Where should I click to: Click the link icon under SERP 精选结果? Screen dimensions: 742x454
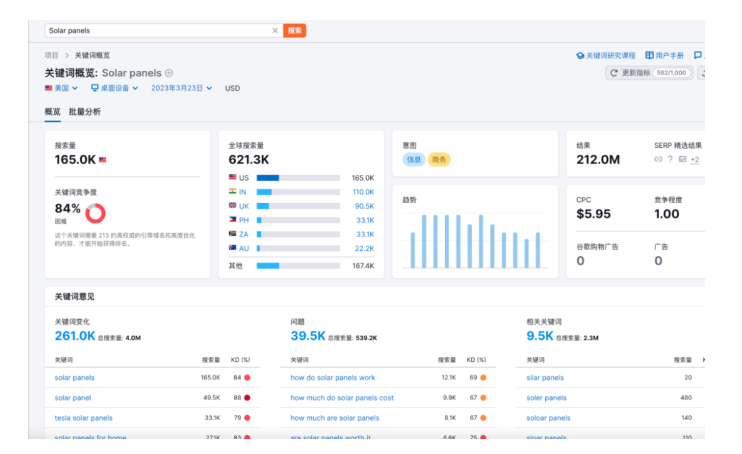(x=658, y=159)
